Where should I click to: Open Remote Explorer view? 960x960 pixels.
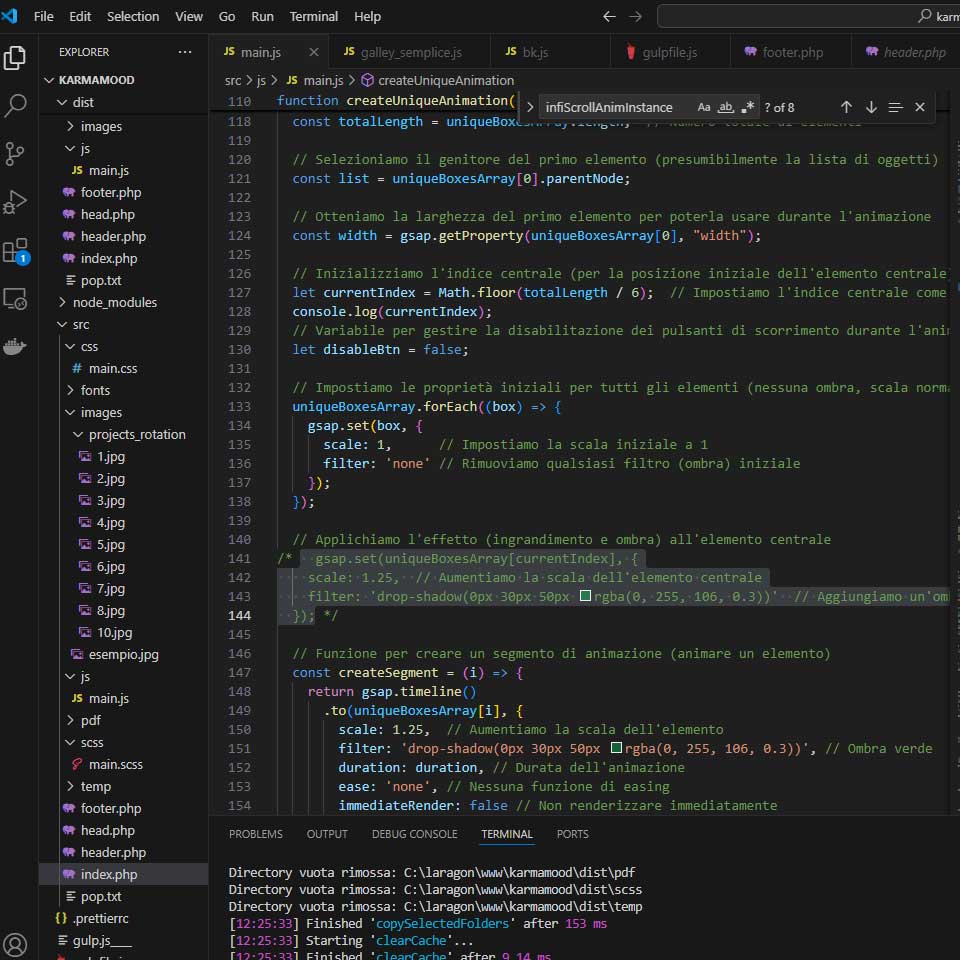point(15,298)
